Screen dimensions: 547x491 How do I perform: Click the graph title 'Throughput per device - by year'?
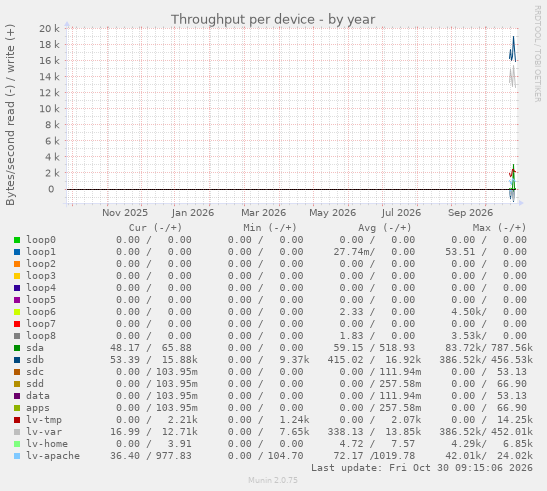click(x=273, y=20)
